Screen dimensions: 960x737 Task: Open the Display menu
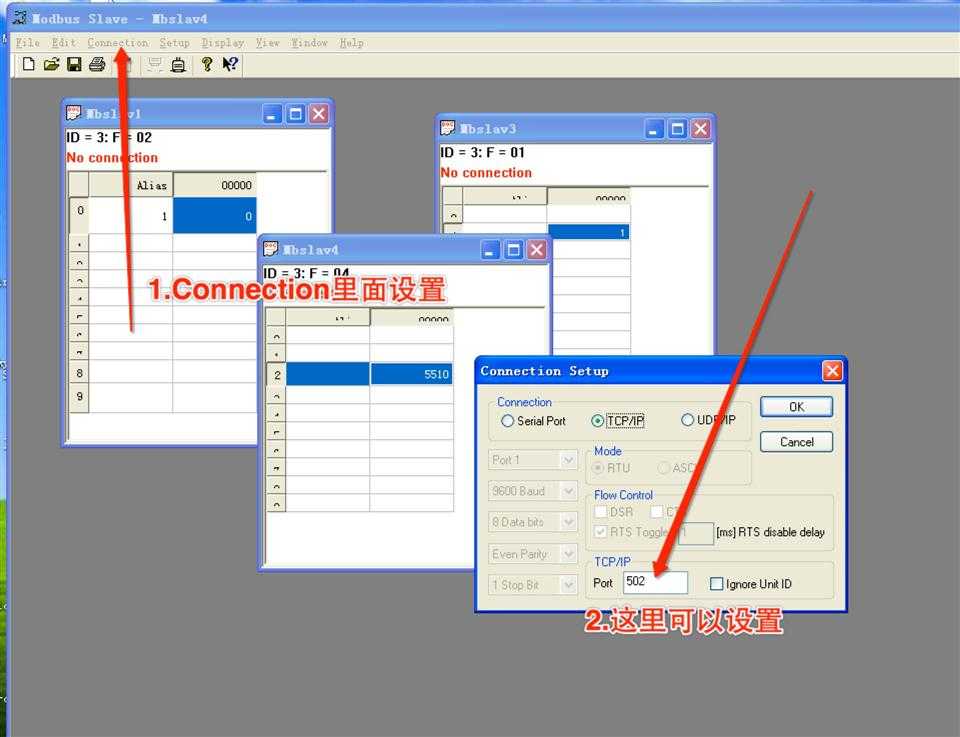pos(223,43)
